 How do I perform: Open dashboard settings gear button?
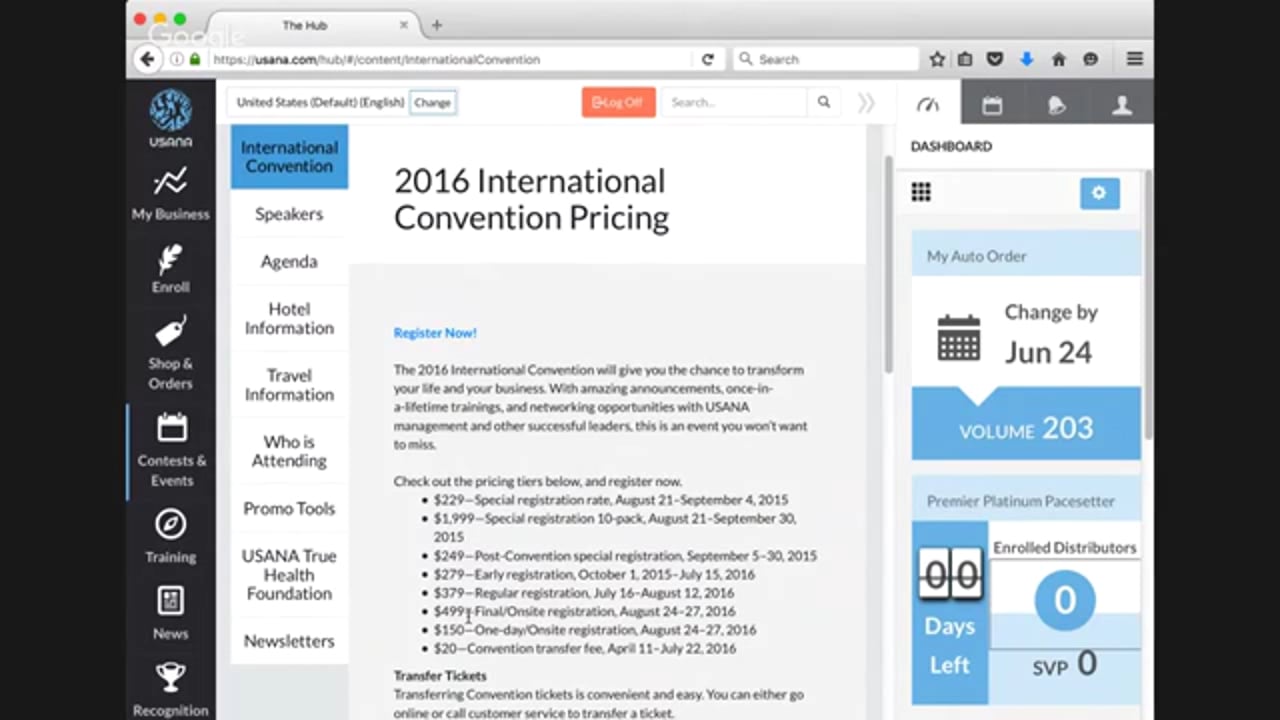(x=1099, y=193)
